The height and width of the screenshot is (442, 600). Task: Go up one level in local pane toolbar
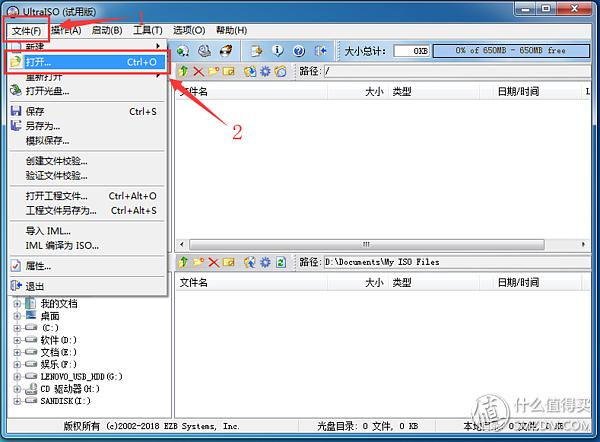[183, 262]
